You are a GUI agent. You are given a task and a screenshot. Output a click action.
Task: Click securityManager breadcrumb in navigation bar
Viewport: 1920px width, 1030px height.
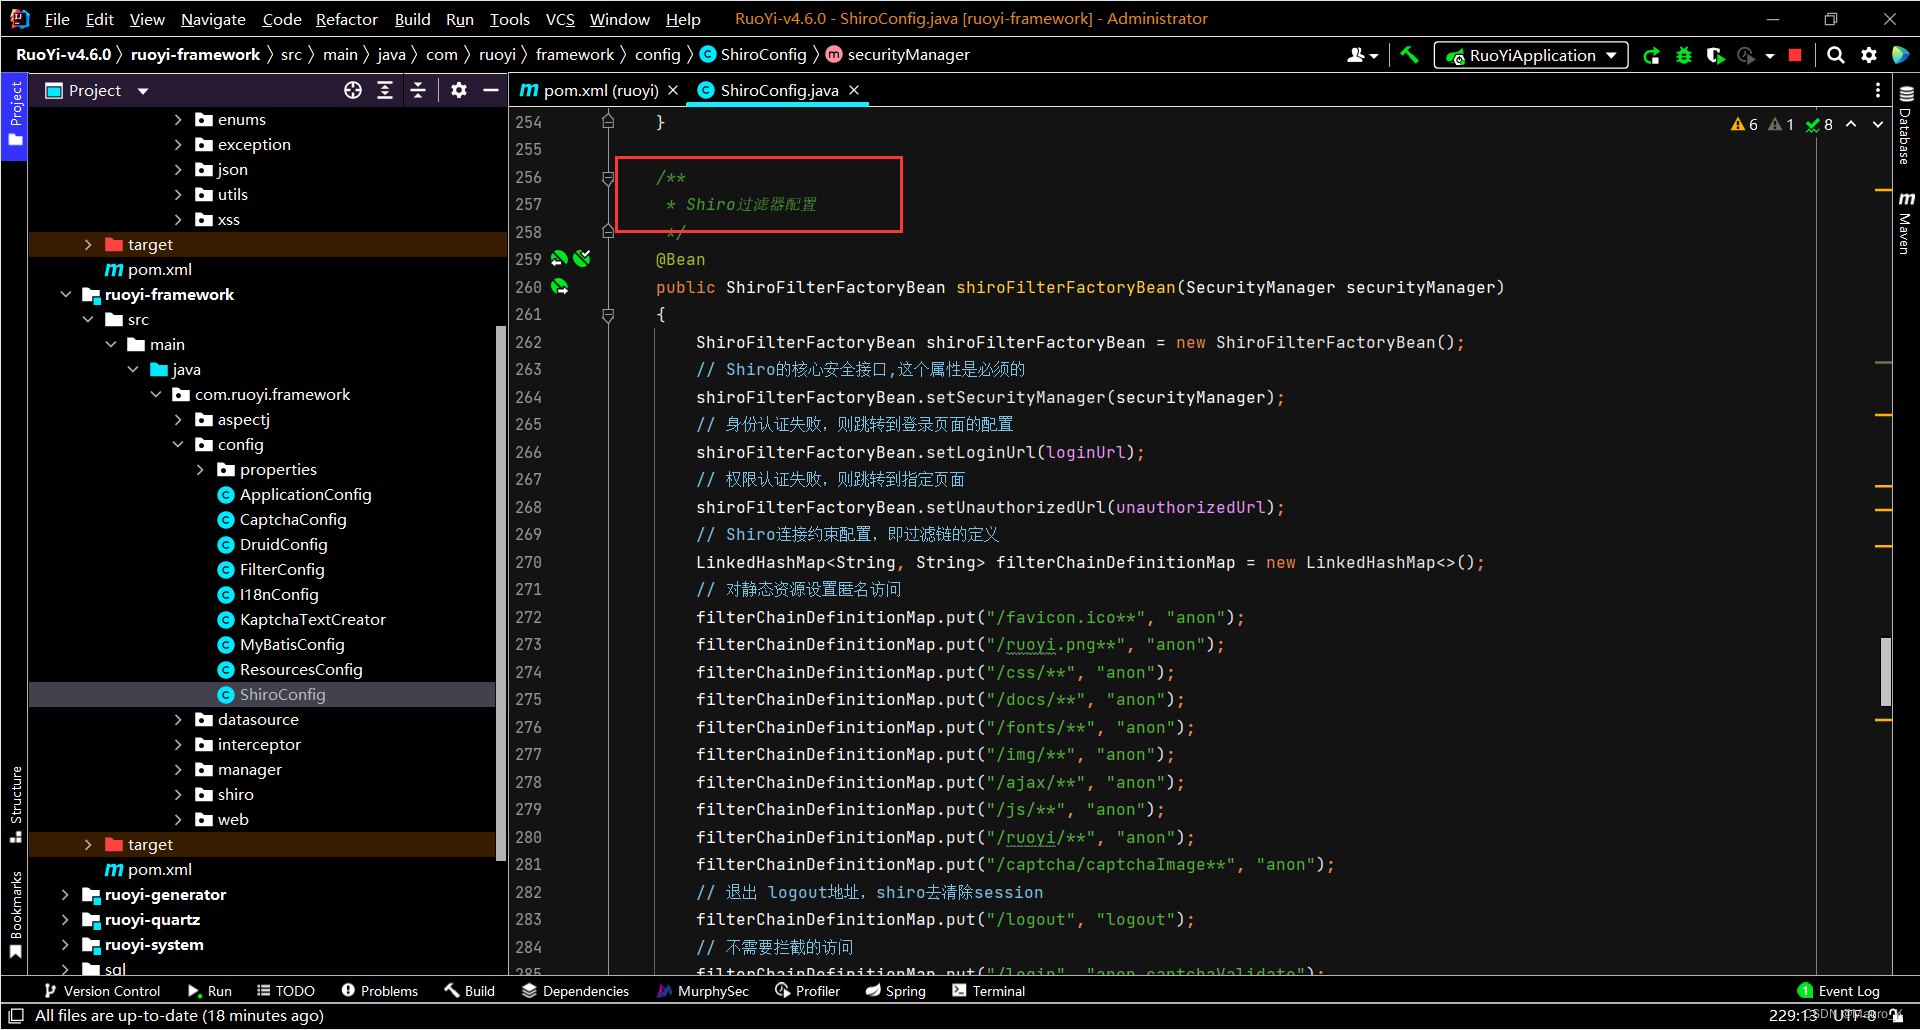tap(898, 54)
